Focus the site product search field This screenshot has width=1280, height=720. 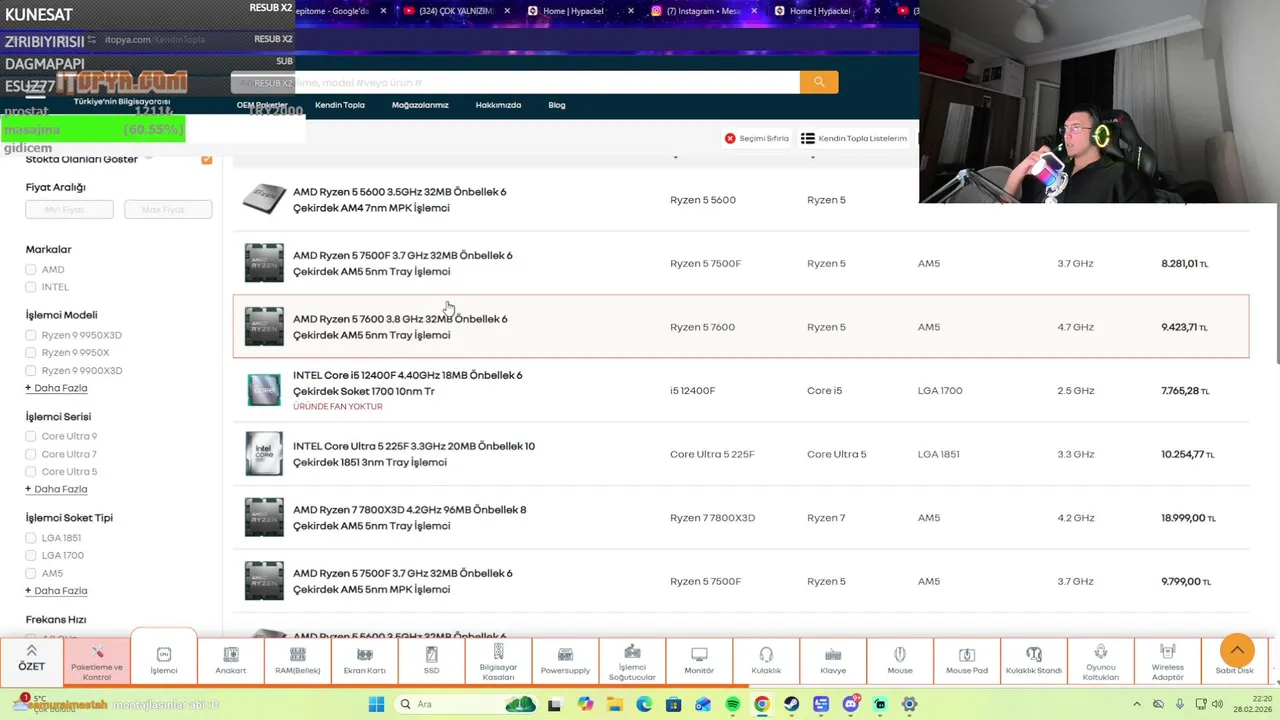tap(515, 82)
